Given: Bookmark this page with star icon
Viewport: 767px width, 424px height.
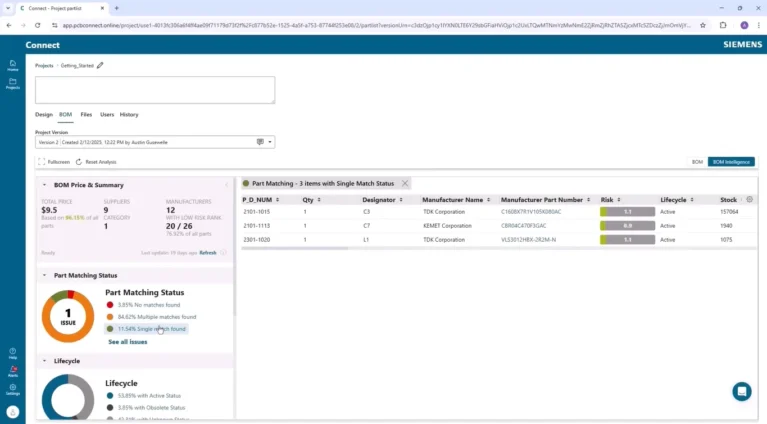Looking at the screenshot, I should click(x=702, y=25).
